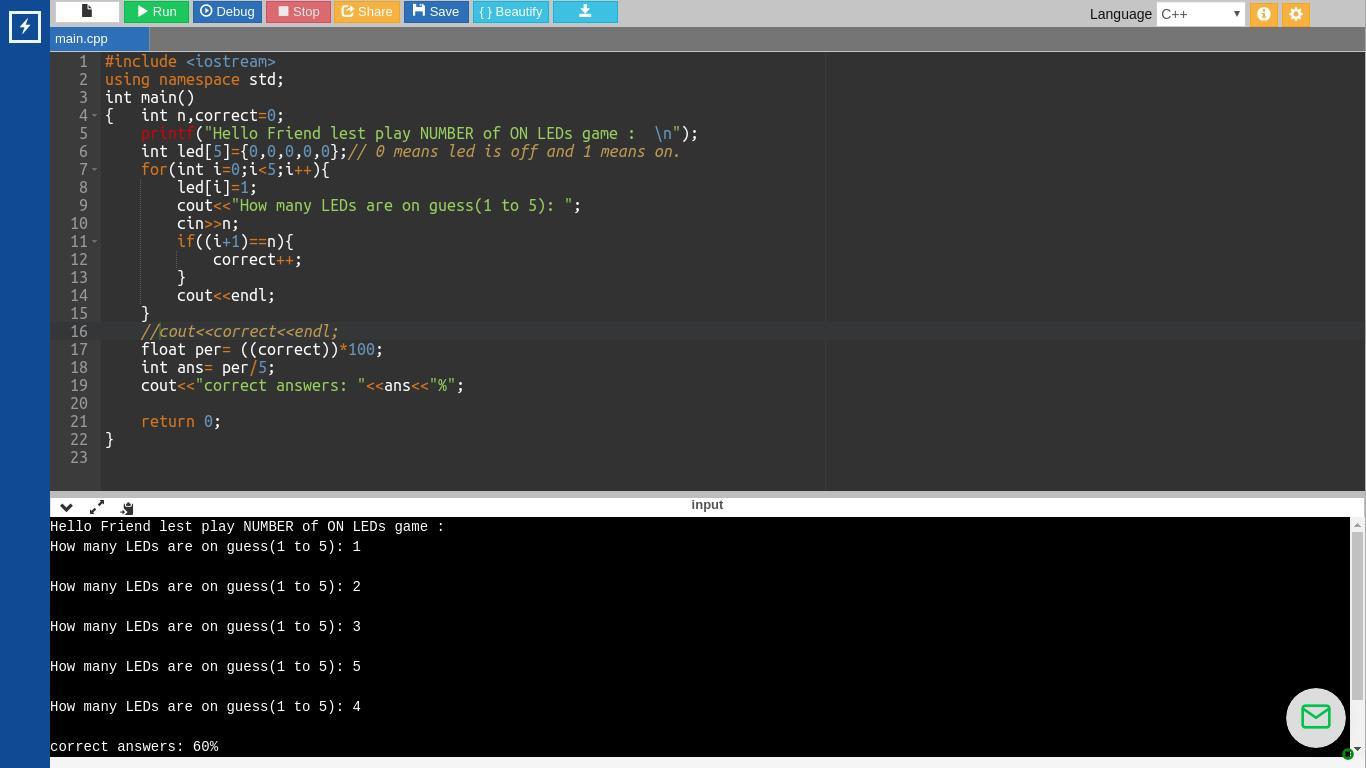Open the Share option
The height and width of the screenshot is (768, 1366).
tap(367, 12)
